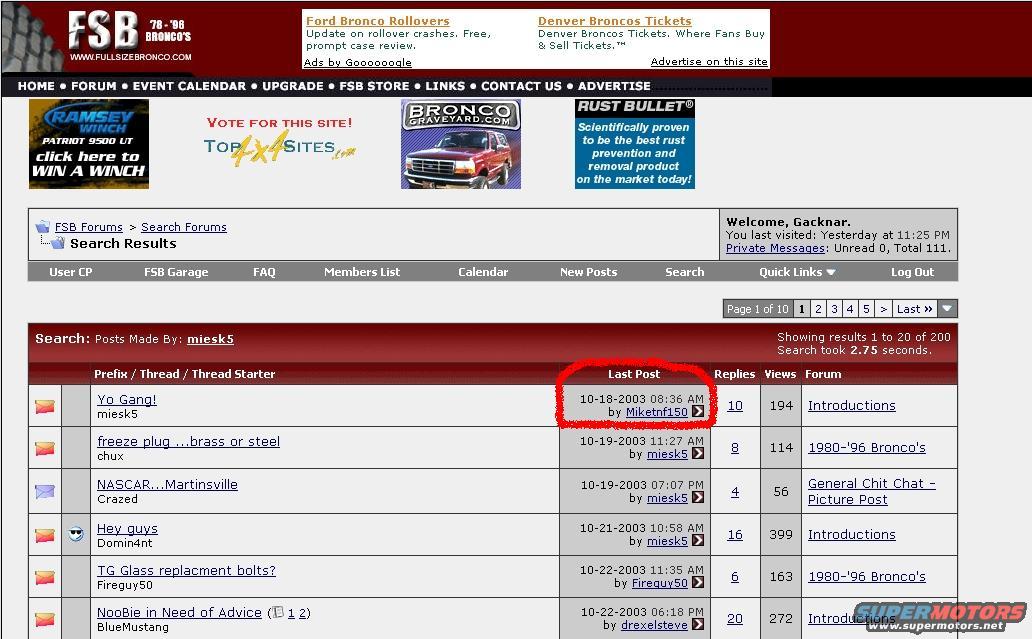This screenshot has height=639, width=1032.
Task: Open the Quick Links dropdown
Action: coord(796,272)
